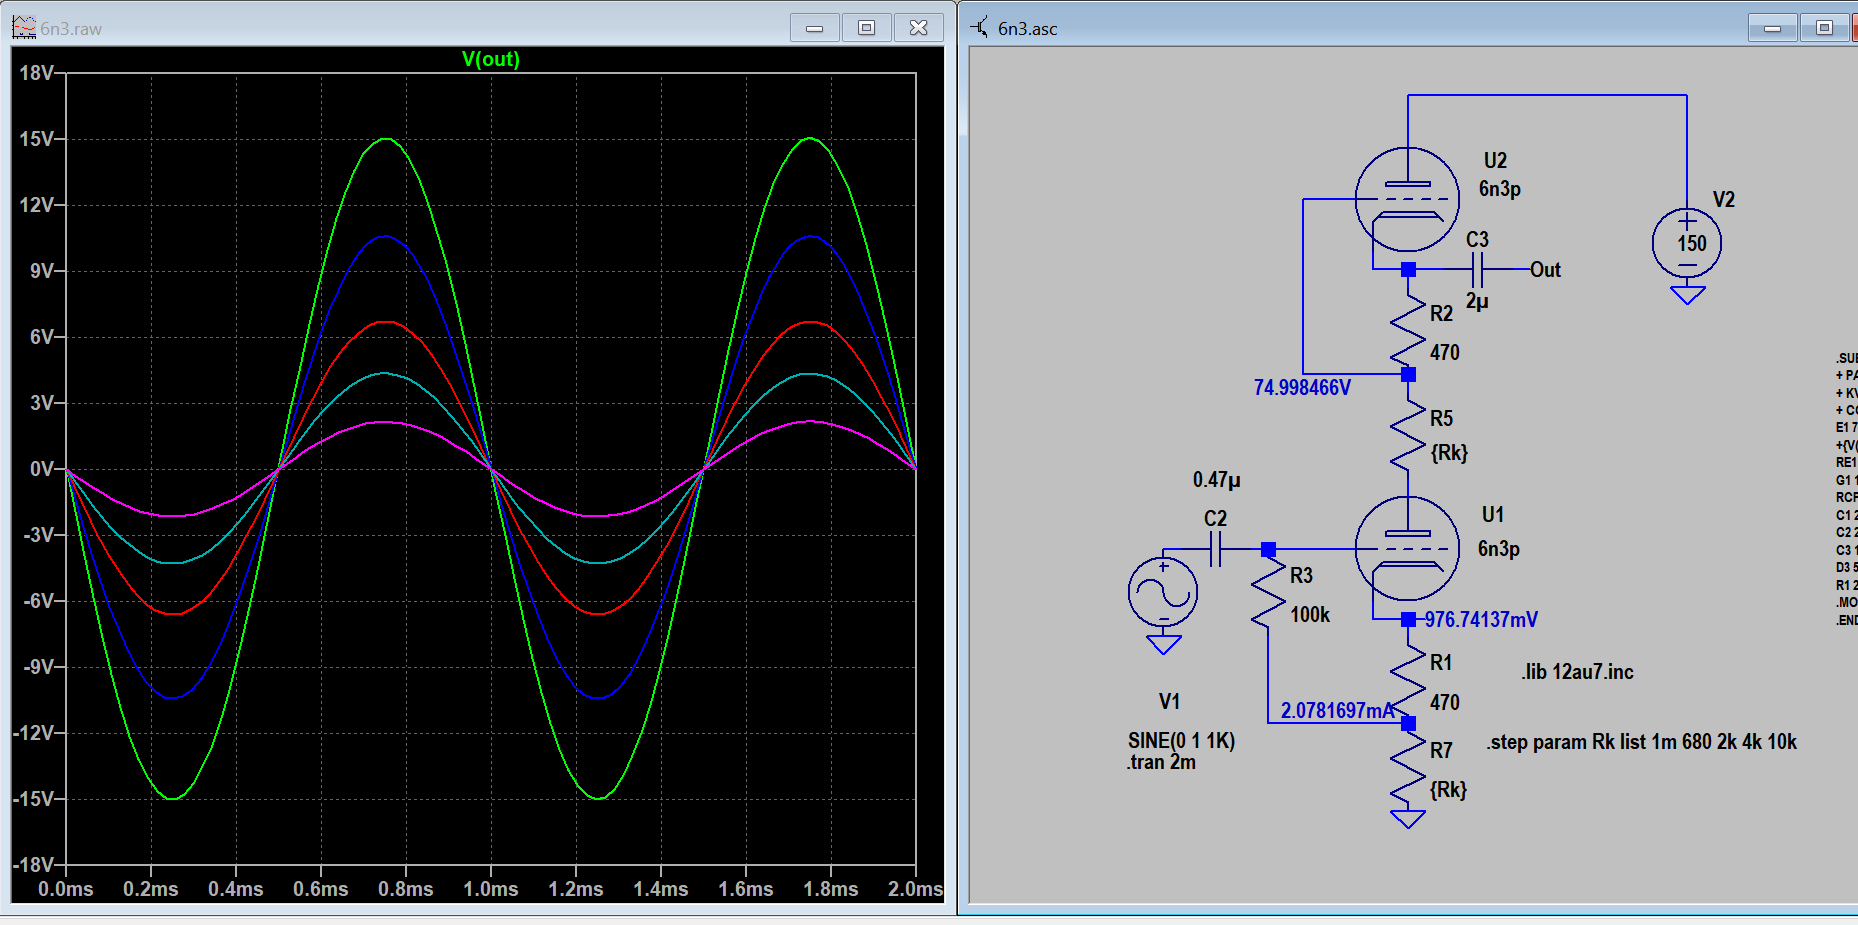
Task: Click the 100k value of R3
Action: point(1310,615)
